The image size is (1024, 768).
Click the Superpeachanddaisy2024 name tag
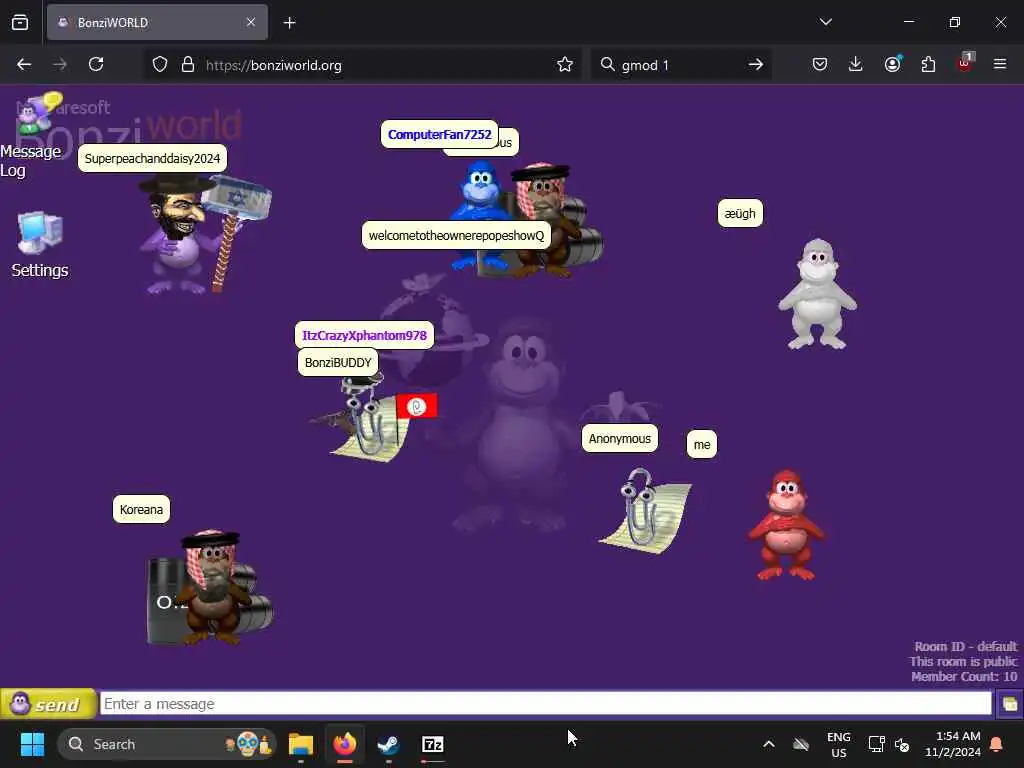coord(152,159)
